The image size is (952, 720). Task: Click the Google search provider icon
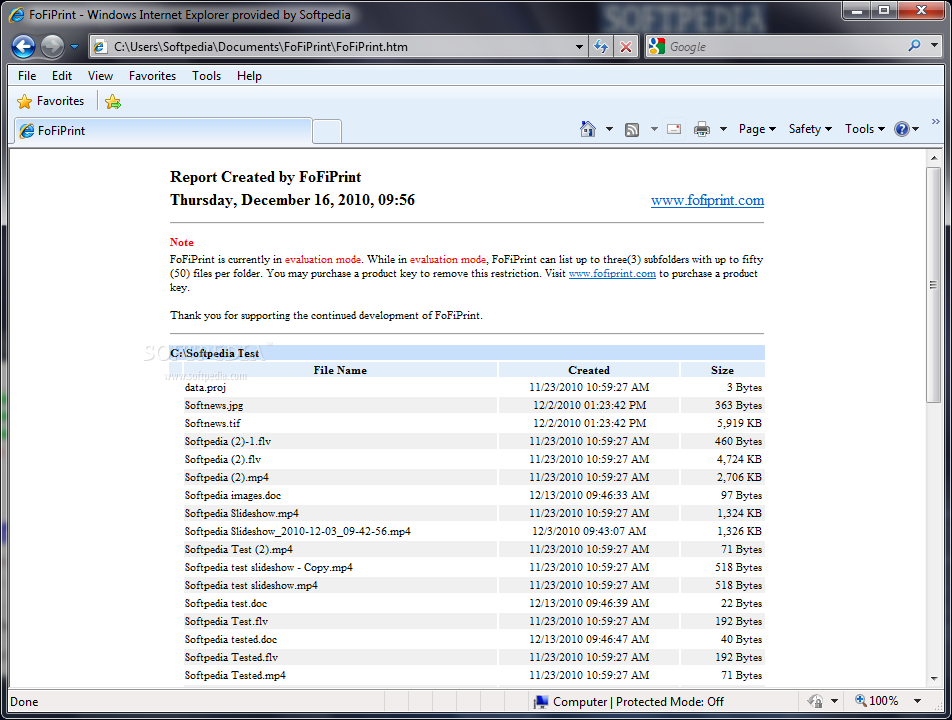point(656,46)
